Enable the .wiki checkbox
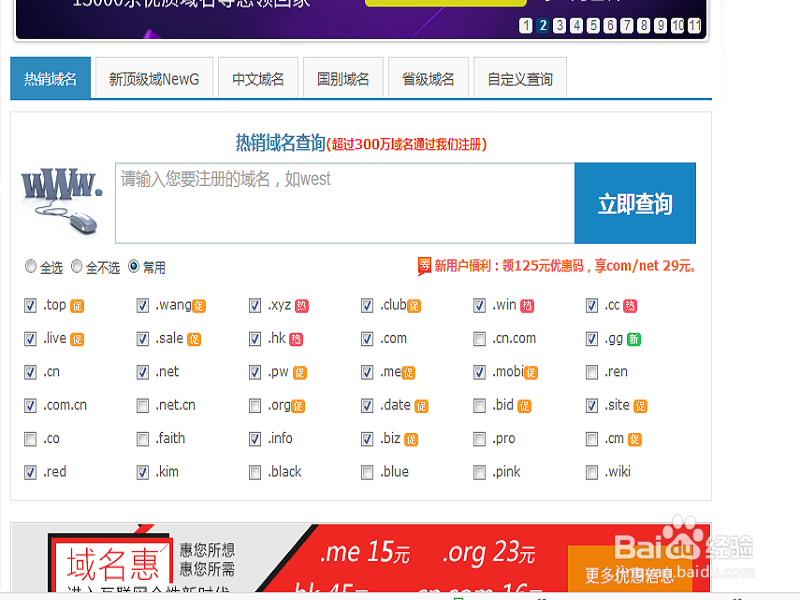Viewport: 800px width, 600px height. [x=592, y=471]
